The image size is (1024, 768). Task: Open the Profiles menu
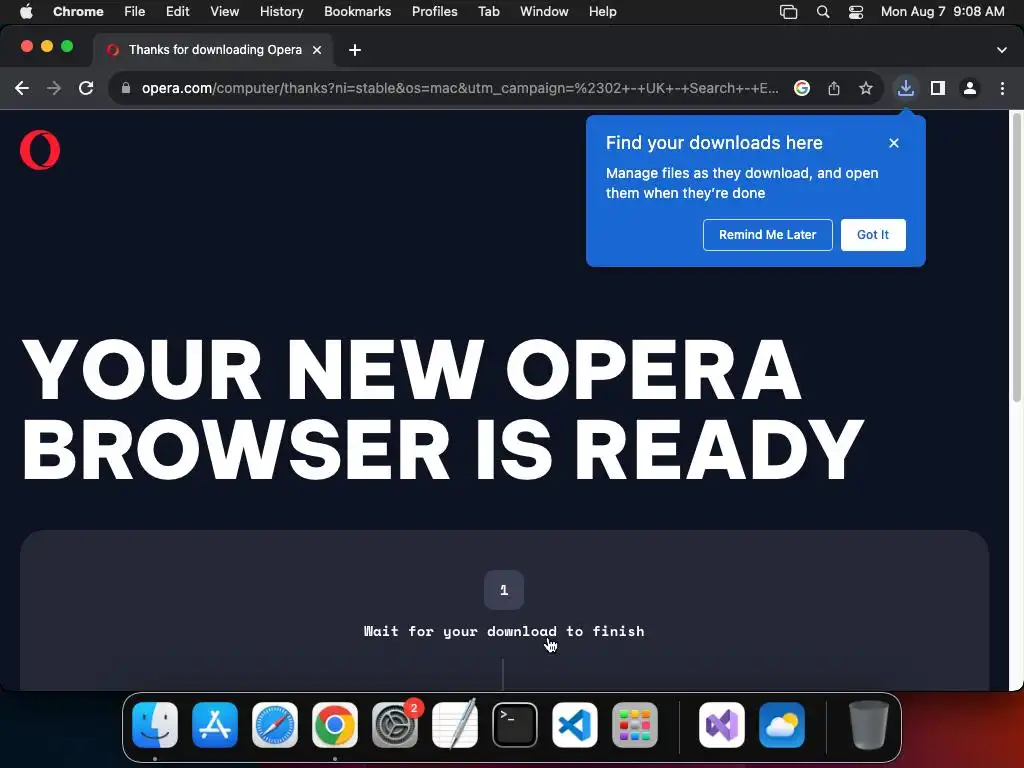[x=434, y=12]
